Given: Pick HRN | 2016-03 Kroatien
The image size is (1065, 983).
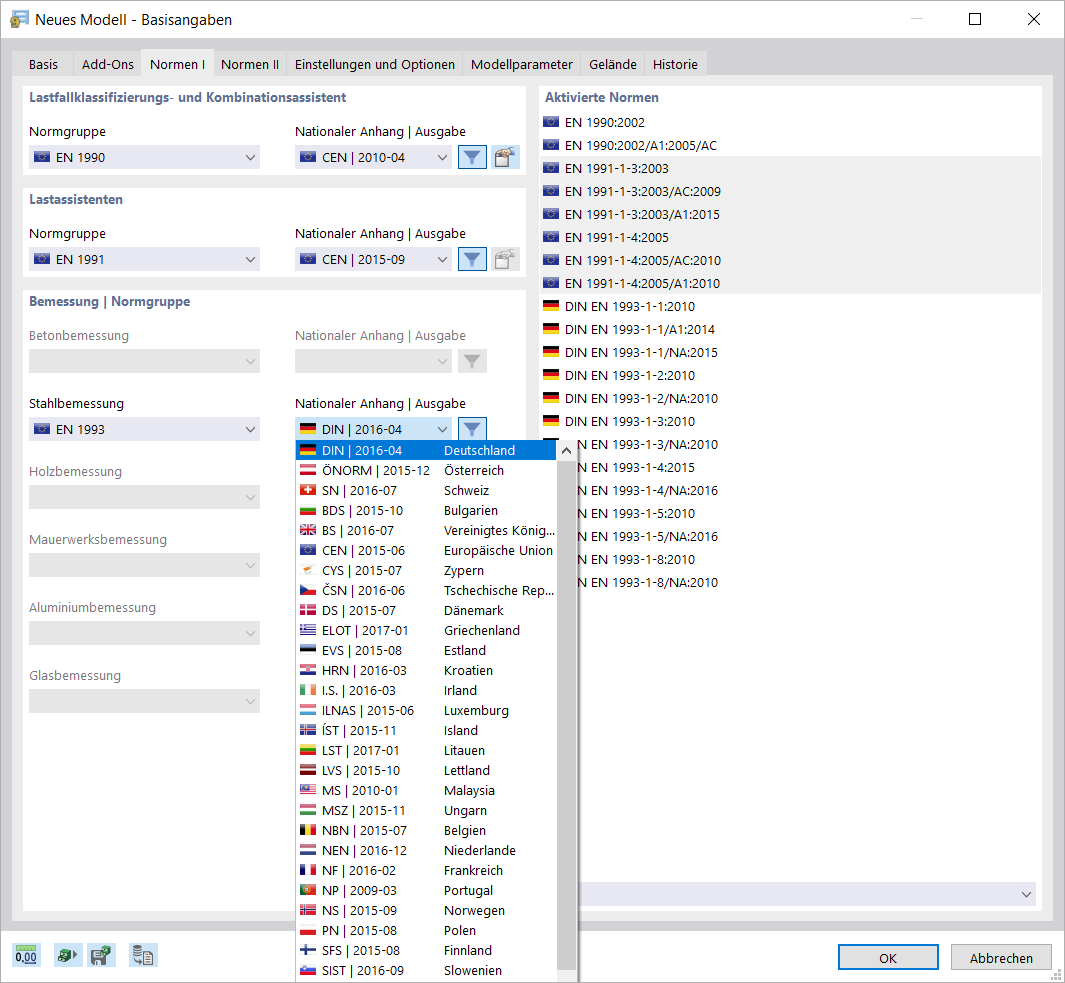Looking at the screenshot, I should tap(426, 671).
